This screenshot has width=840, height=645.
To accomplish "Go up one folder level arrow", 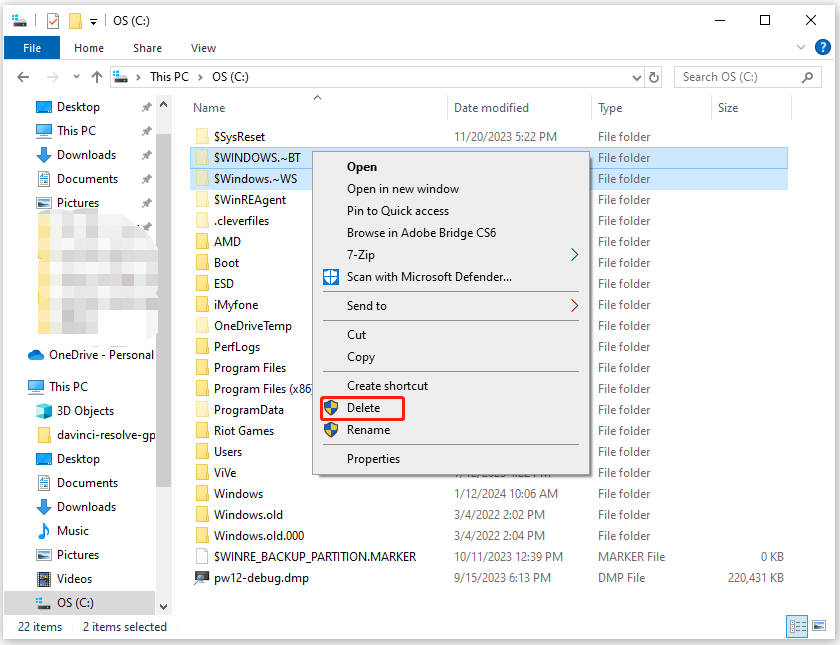I will [x=96, y=76].
